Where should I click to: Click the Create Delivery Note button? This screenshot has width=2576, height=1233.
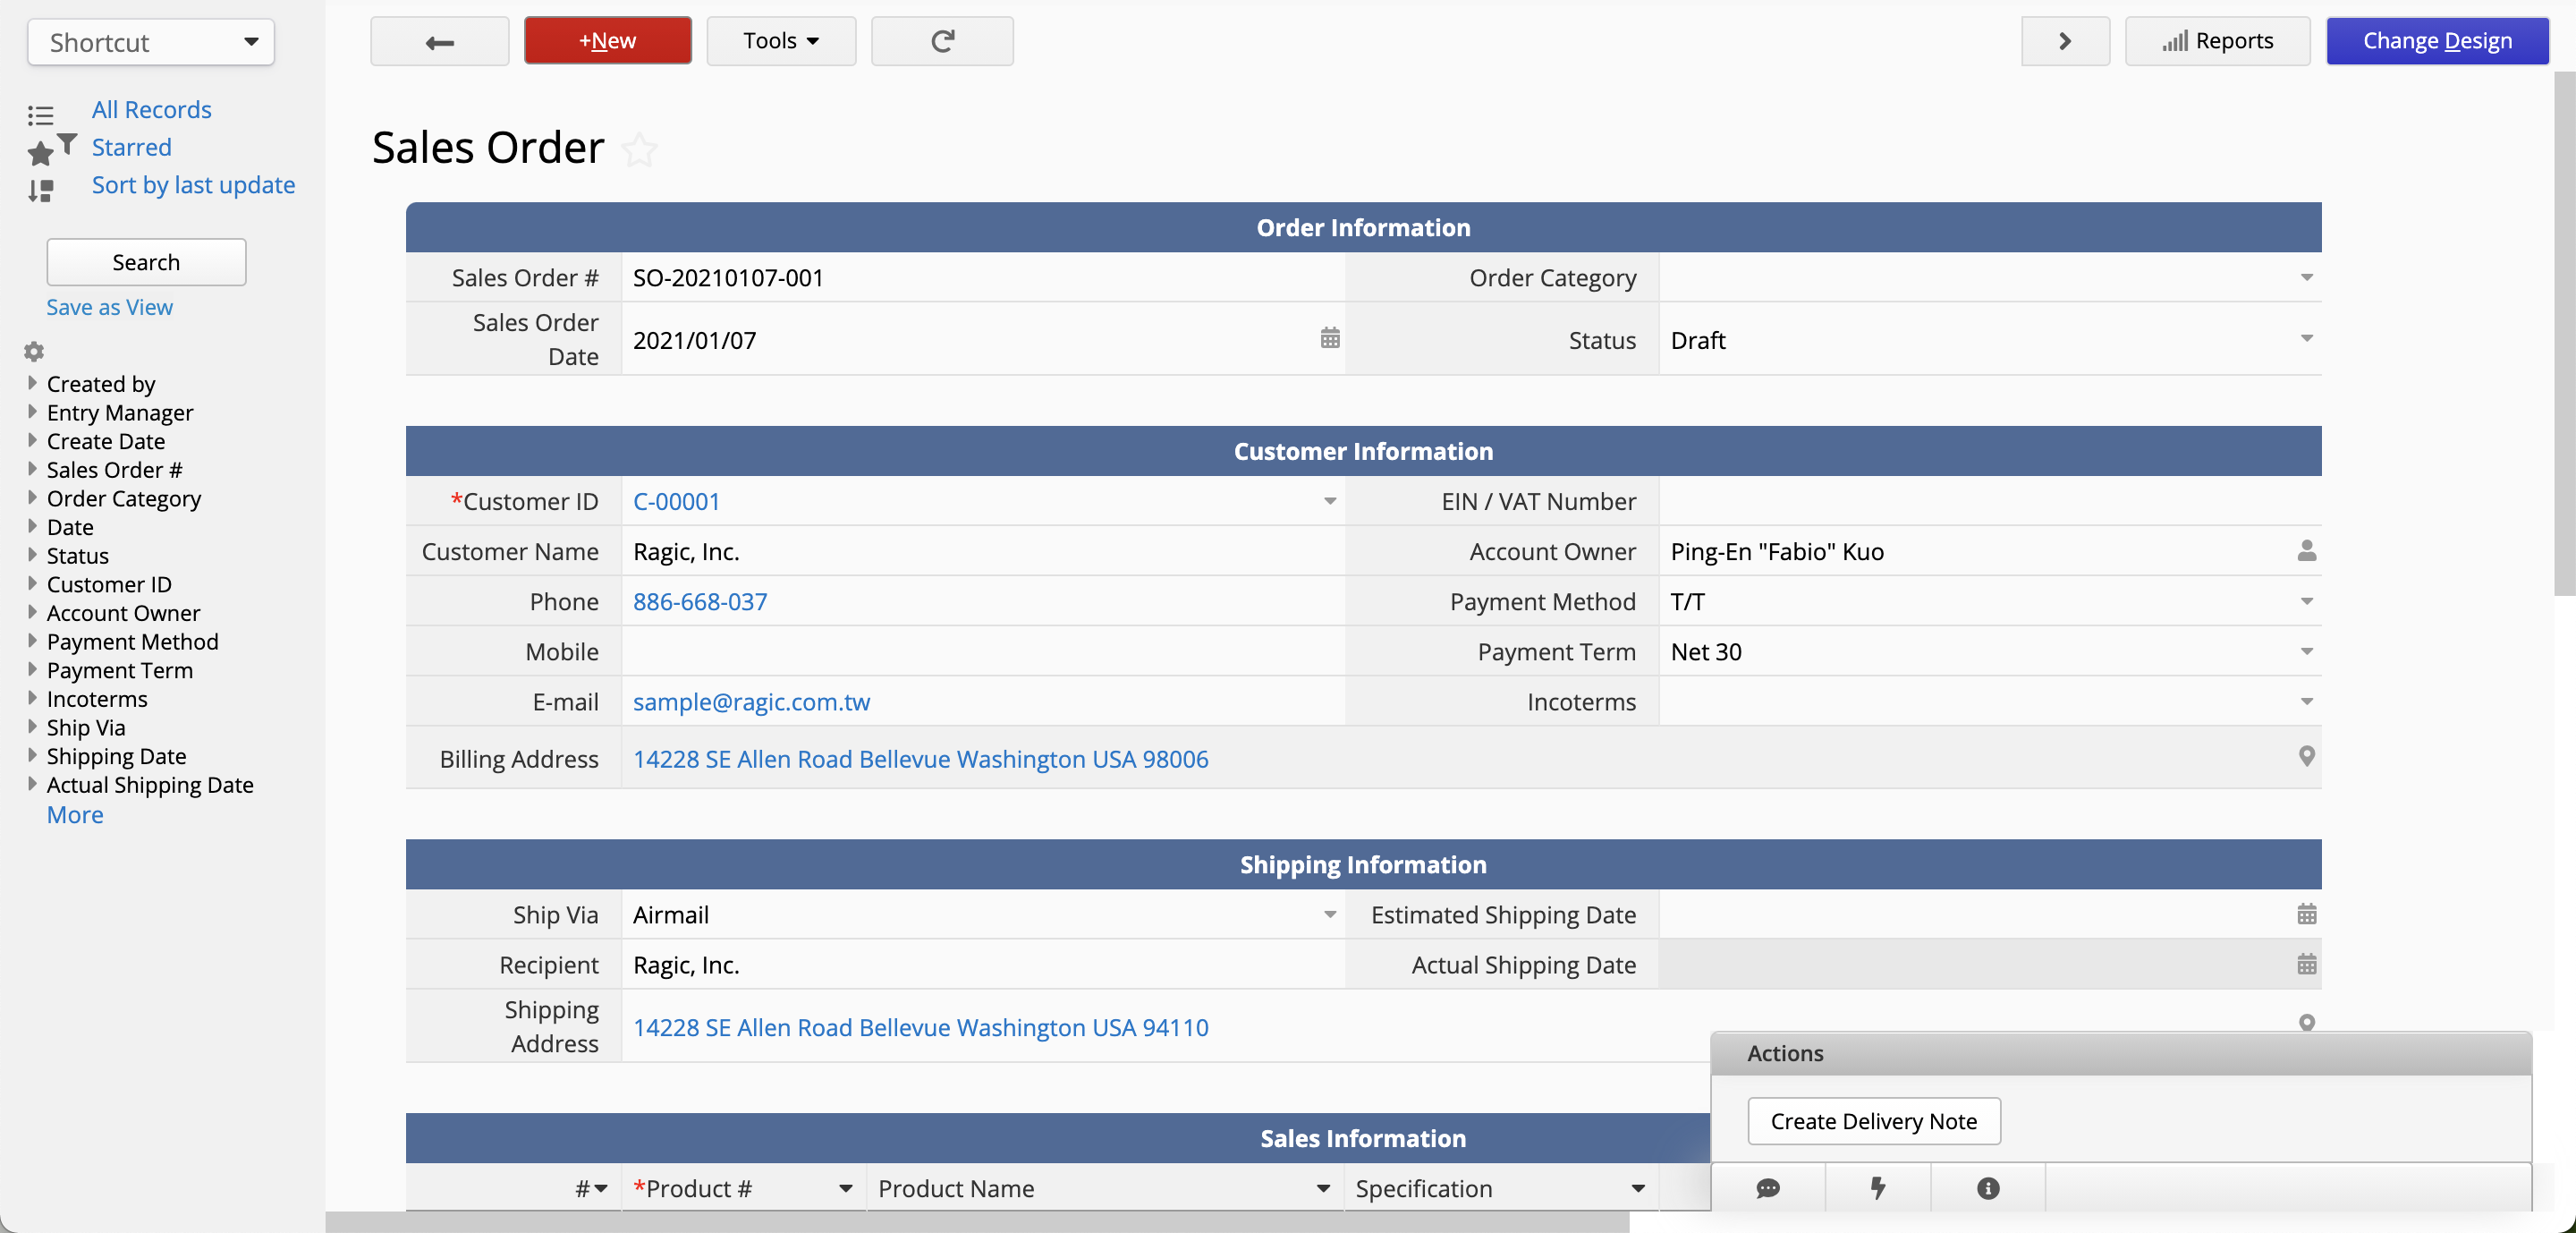(1873, 1121)
